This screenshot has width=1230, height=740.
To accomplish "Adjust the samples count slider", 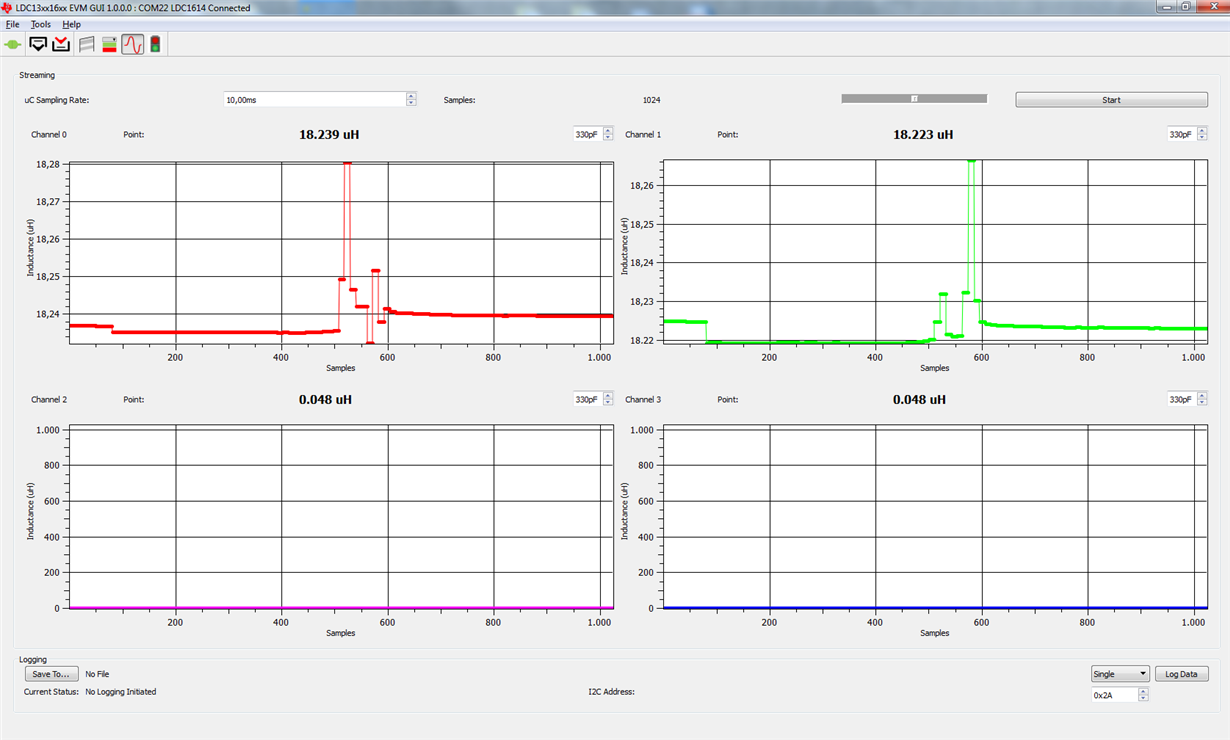I will 914,99.
